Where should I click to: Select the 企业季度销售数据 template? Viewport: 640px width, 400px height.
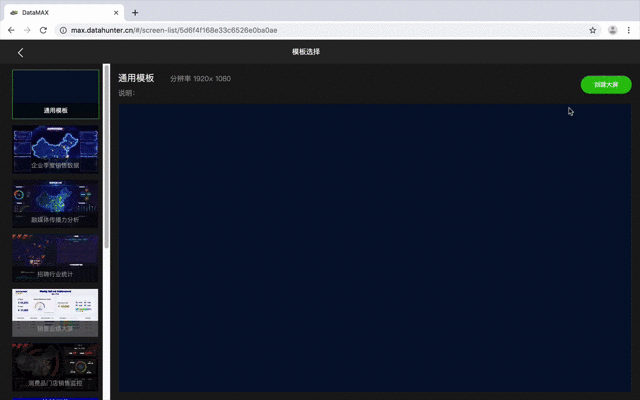tap(55, 149)
